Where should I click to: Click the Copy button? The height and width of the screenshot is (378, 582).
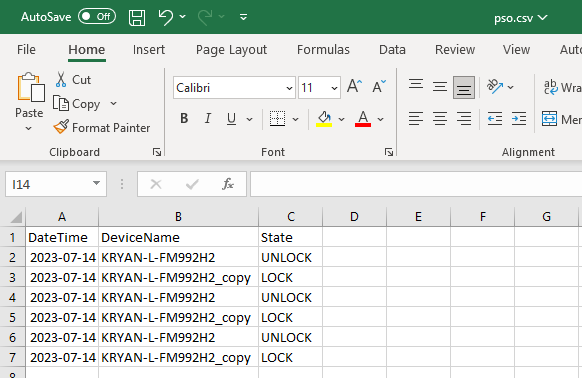(x=77, y=104)
